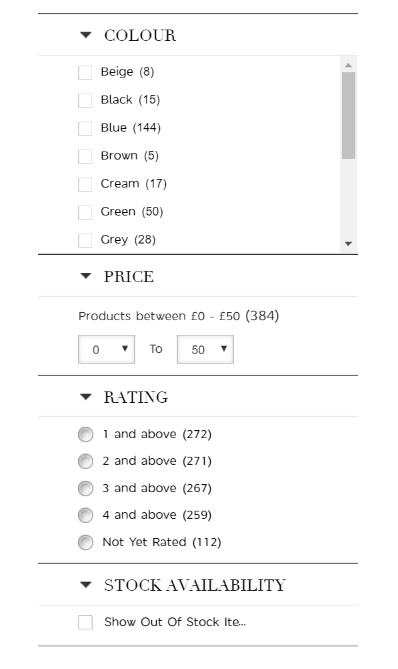Viewport: 398px width, 669px height.
Task: Select the 1 and above rating
Action: point(85,434)
